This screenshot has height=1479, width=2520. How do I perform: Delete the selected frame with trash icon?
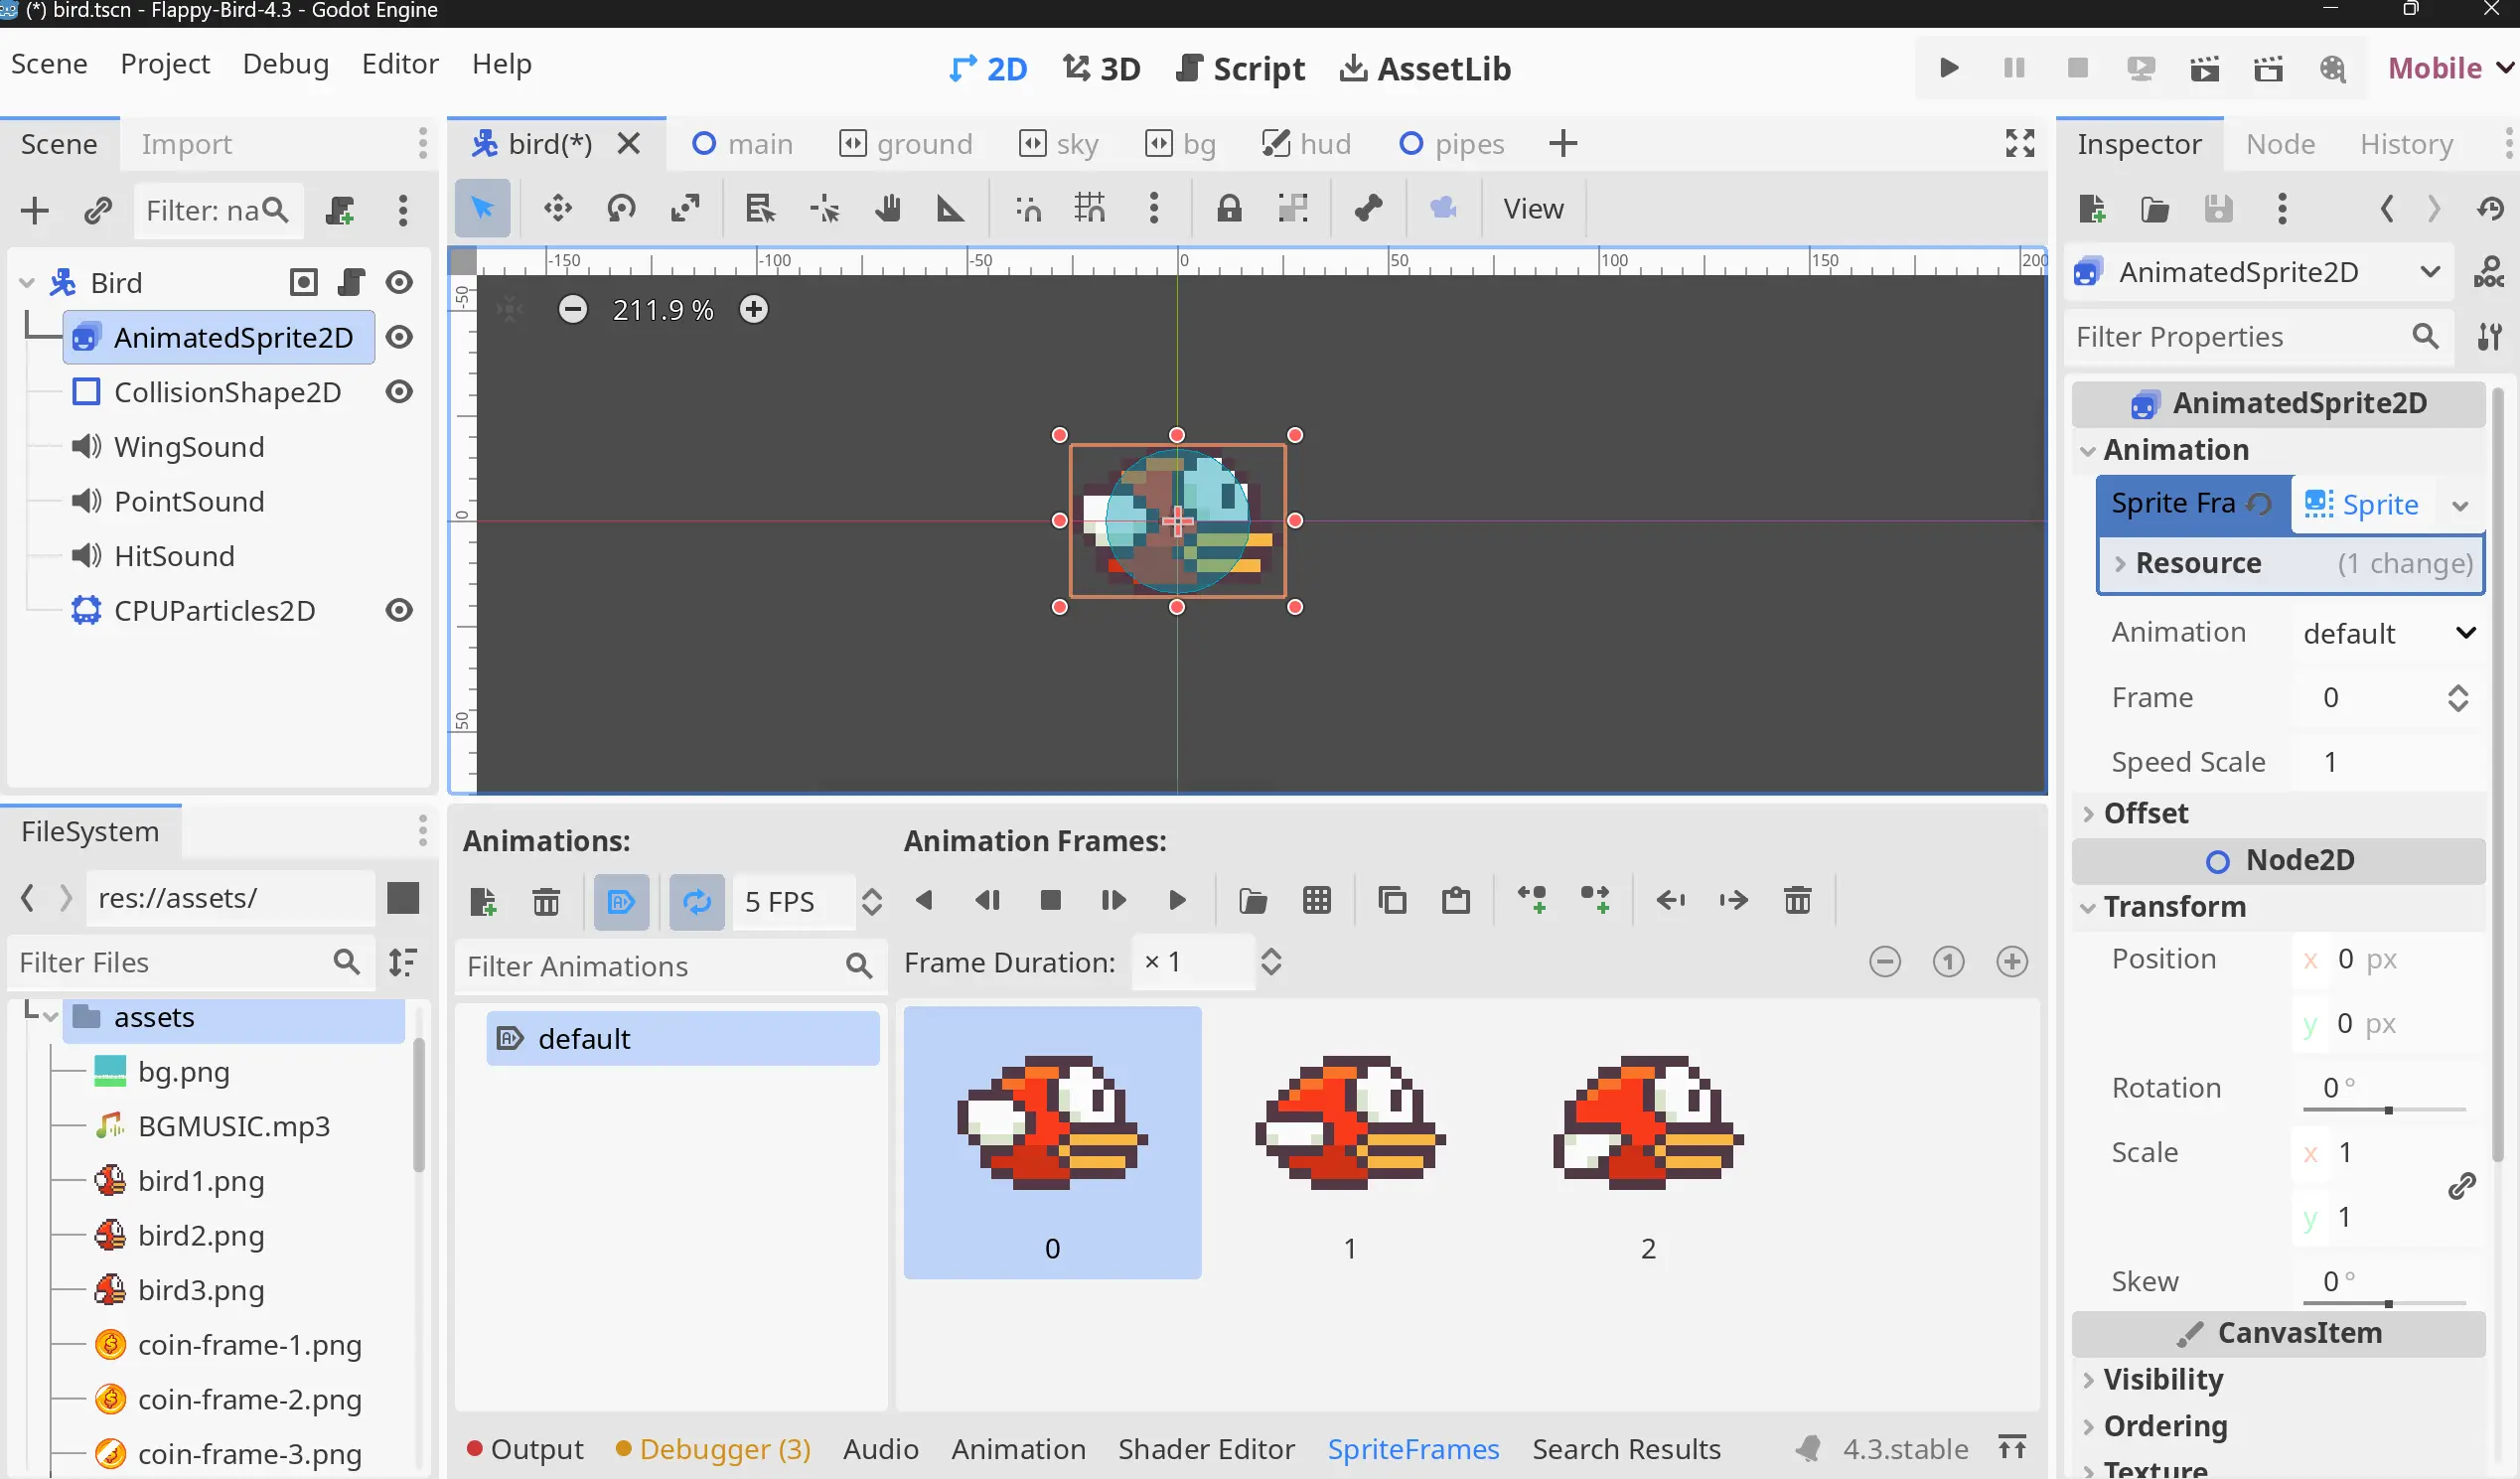click(x=1797, y=901)
